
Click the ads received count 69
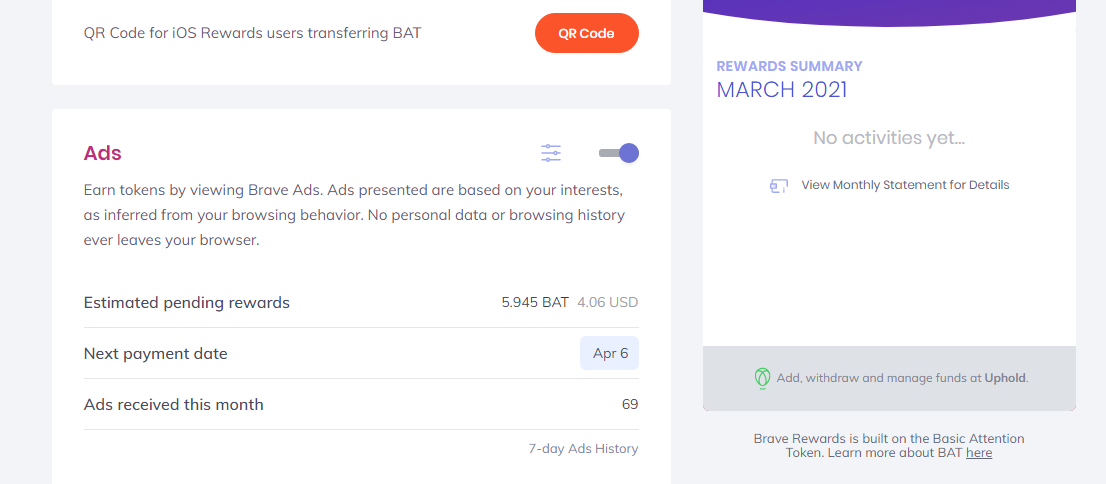[630, 404]
